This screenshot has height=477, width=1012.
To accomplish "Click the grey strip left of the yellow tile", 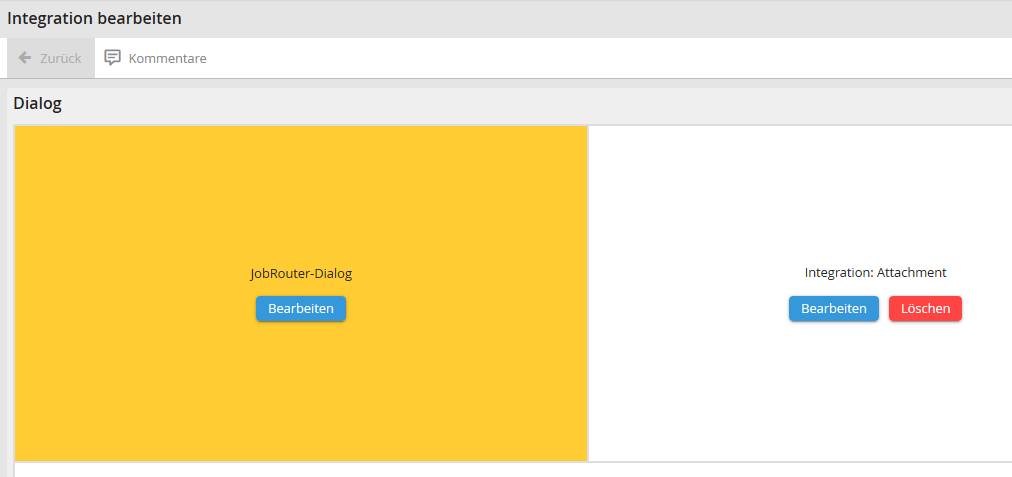I will (x=9, y=300).
